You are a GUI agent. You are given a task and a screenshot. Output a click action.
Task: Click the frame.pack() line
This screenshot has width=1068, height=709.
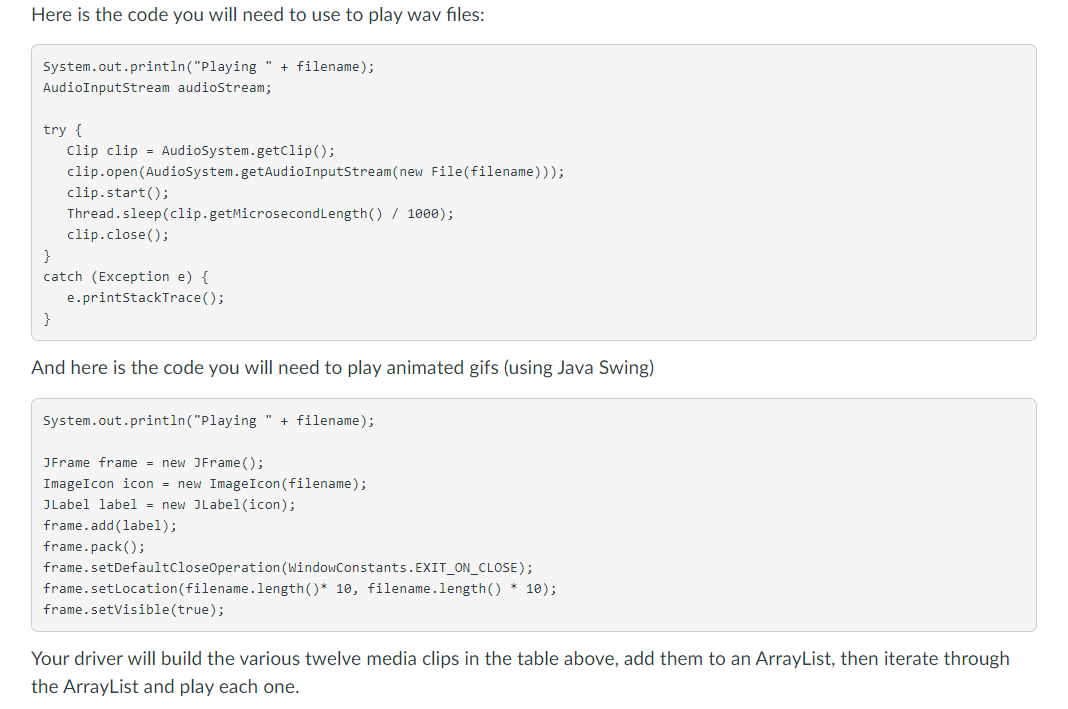[x=94, y=547]
